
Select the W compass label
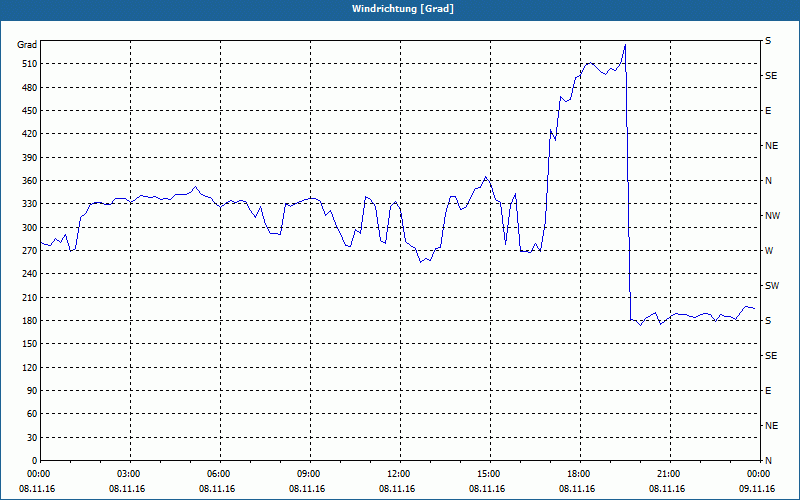(x=769, y=251)
